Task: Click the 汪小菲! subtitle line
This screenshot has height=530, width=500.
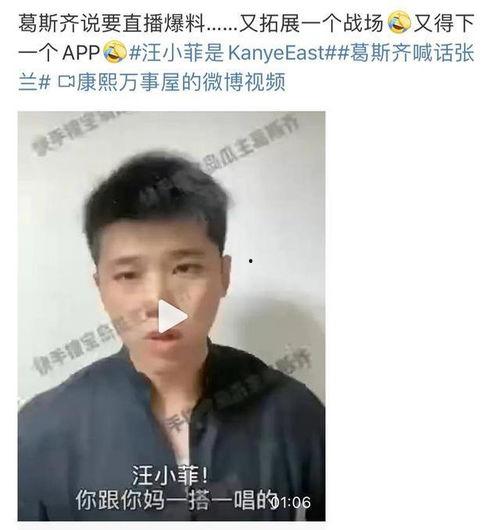Action: (170, 476)
